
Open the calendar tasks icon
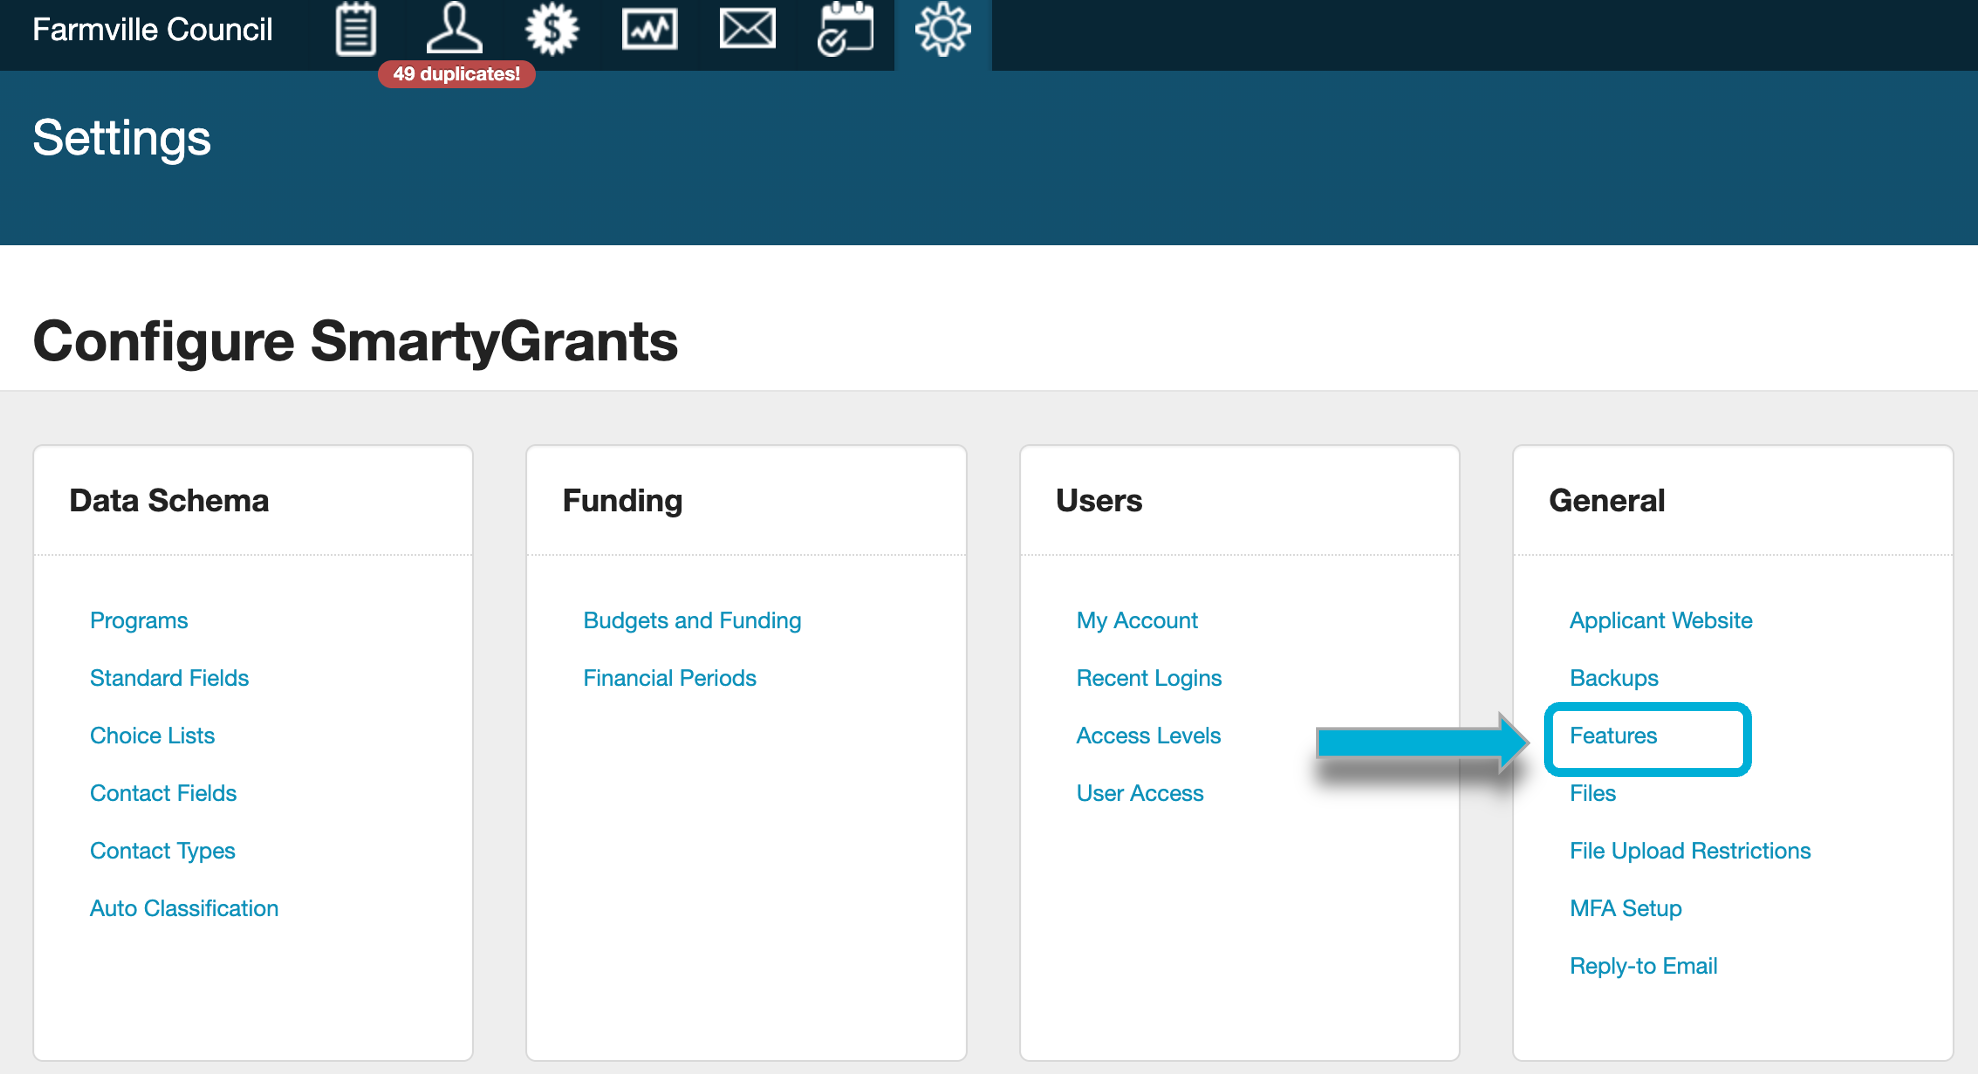point(845,30)
